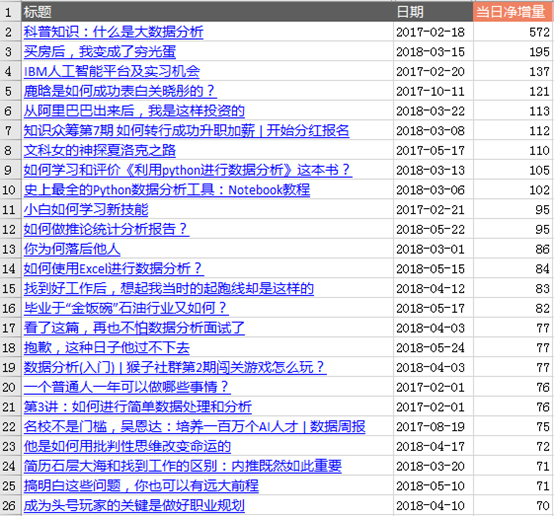Click value cell 86
554x516 pixels.
(513, 249)
